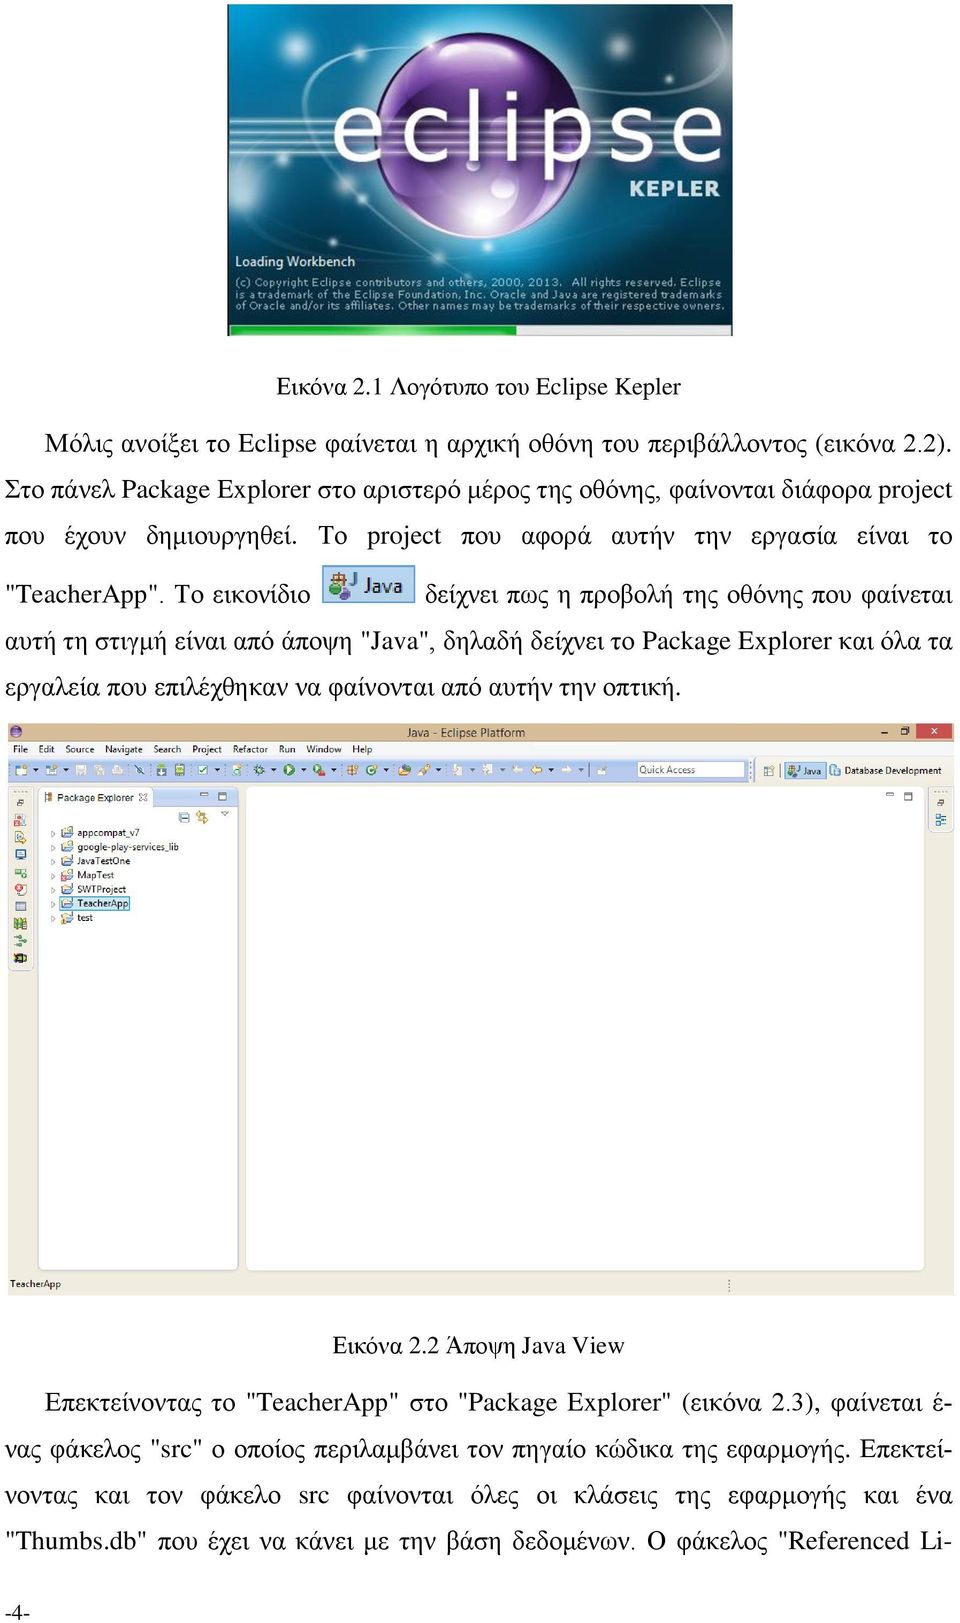
Task: Click the Debug bug toolbar icon
Action: [259, 770]
